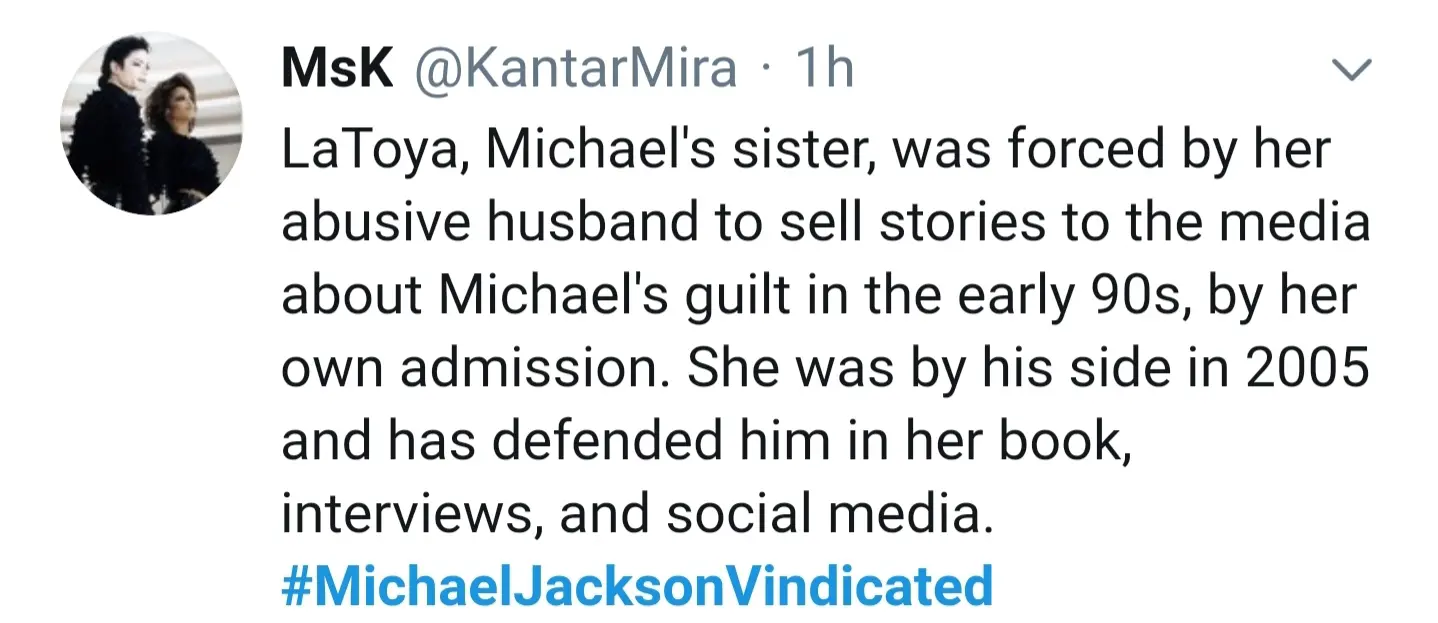Click the line starting "own admission. She was"
This screenshot has height=623, width=1438.
pos(825,369)
